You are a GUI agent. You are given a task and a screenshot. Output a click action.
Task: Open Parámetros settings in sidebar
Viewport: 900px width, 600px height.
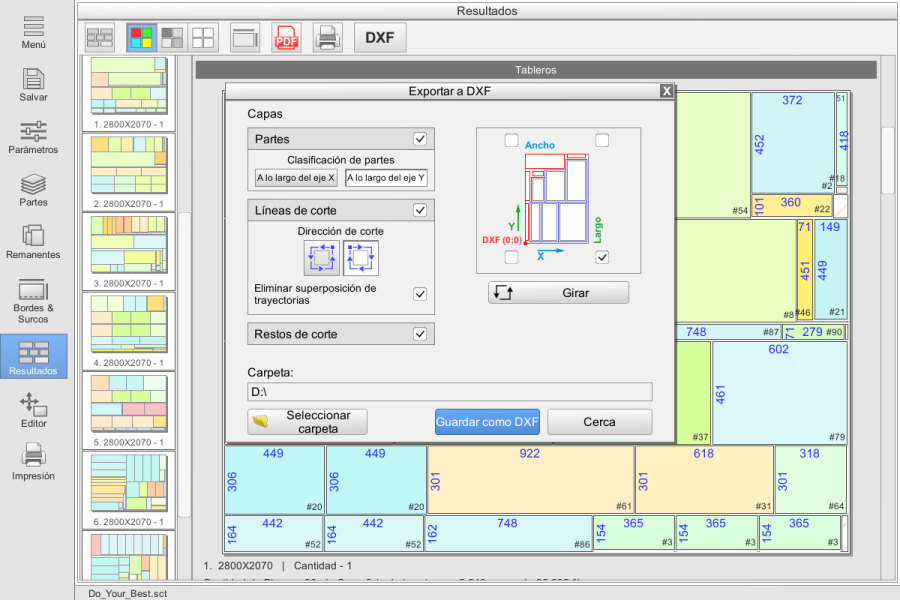33,138
